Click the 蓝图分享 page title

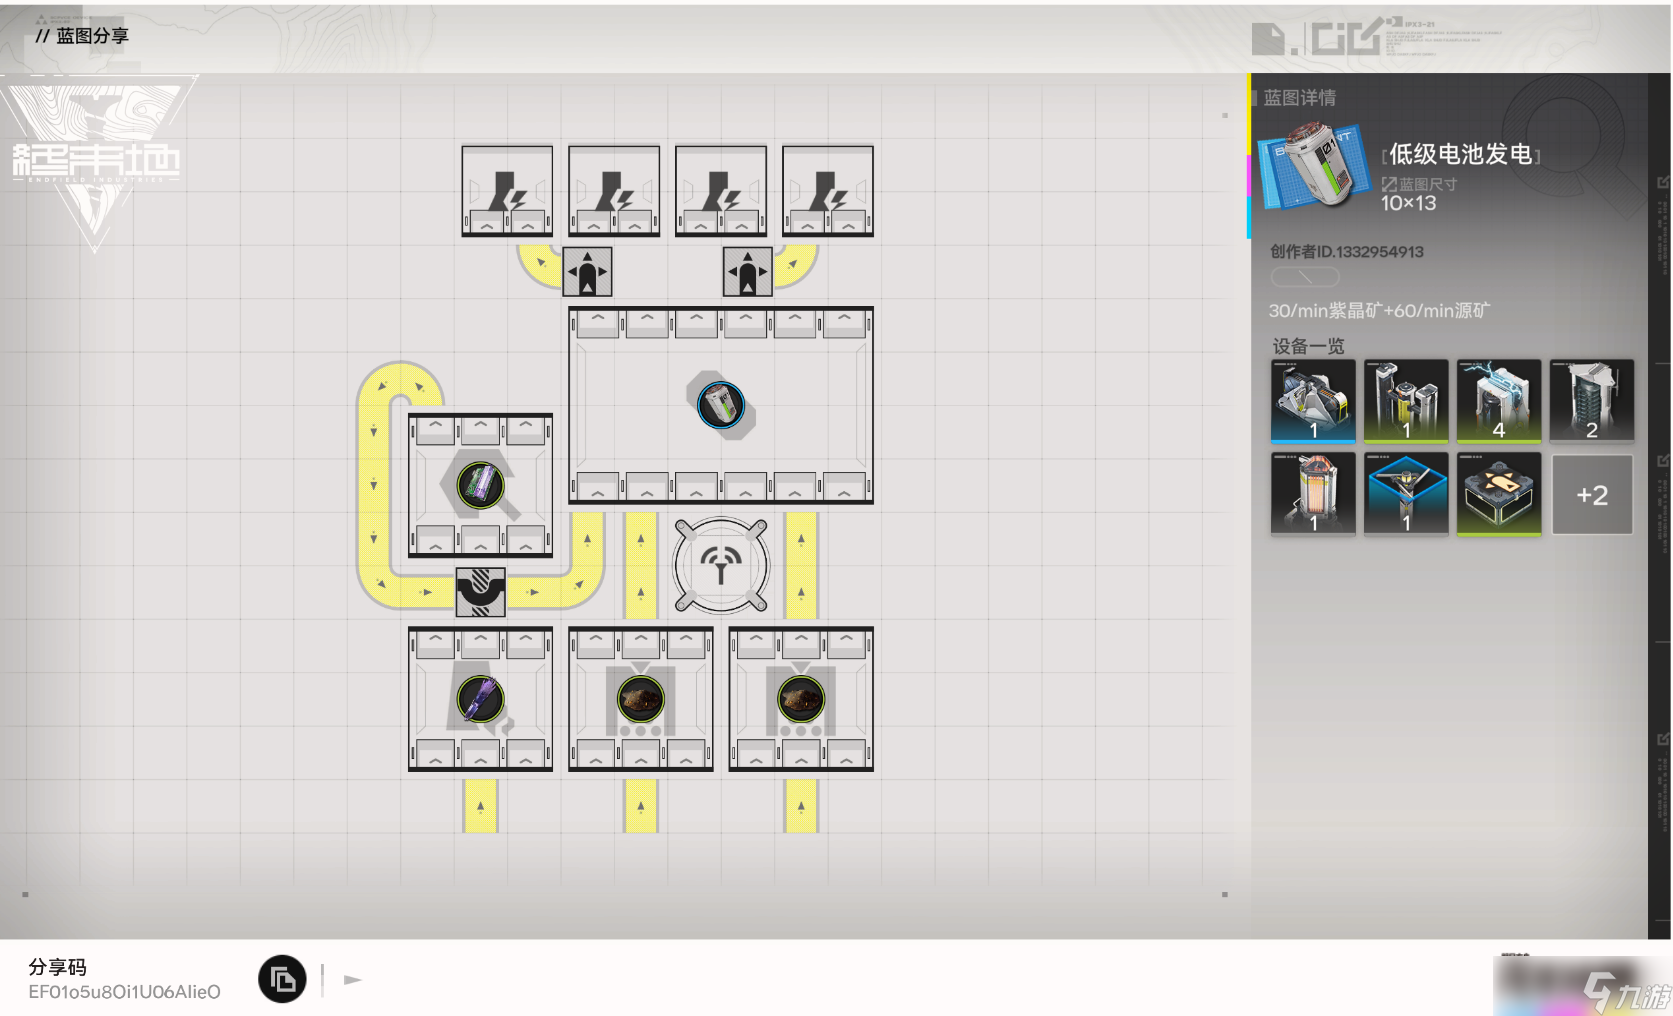pyautogui.click(x=92, y=36)
